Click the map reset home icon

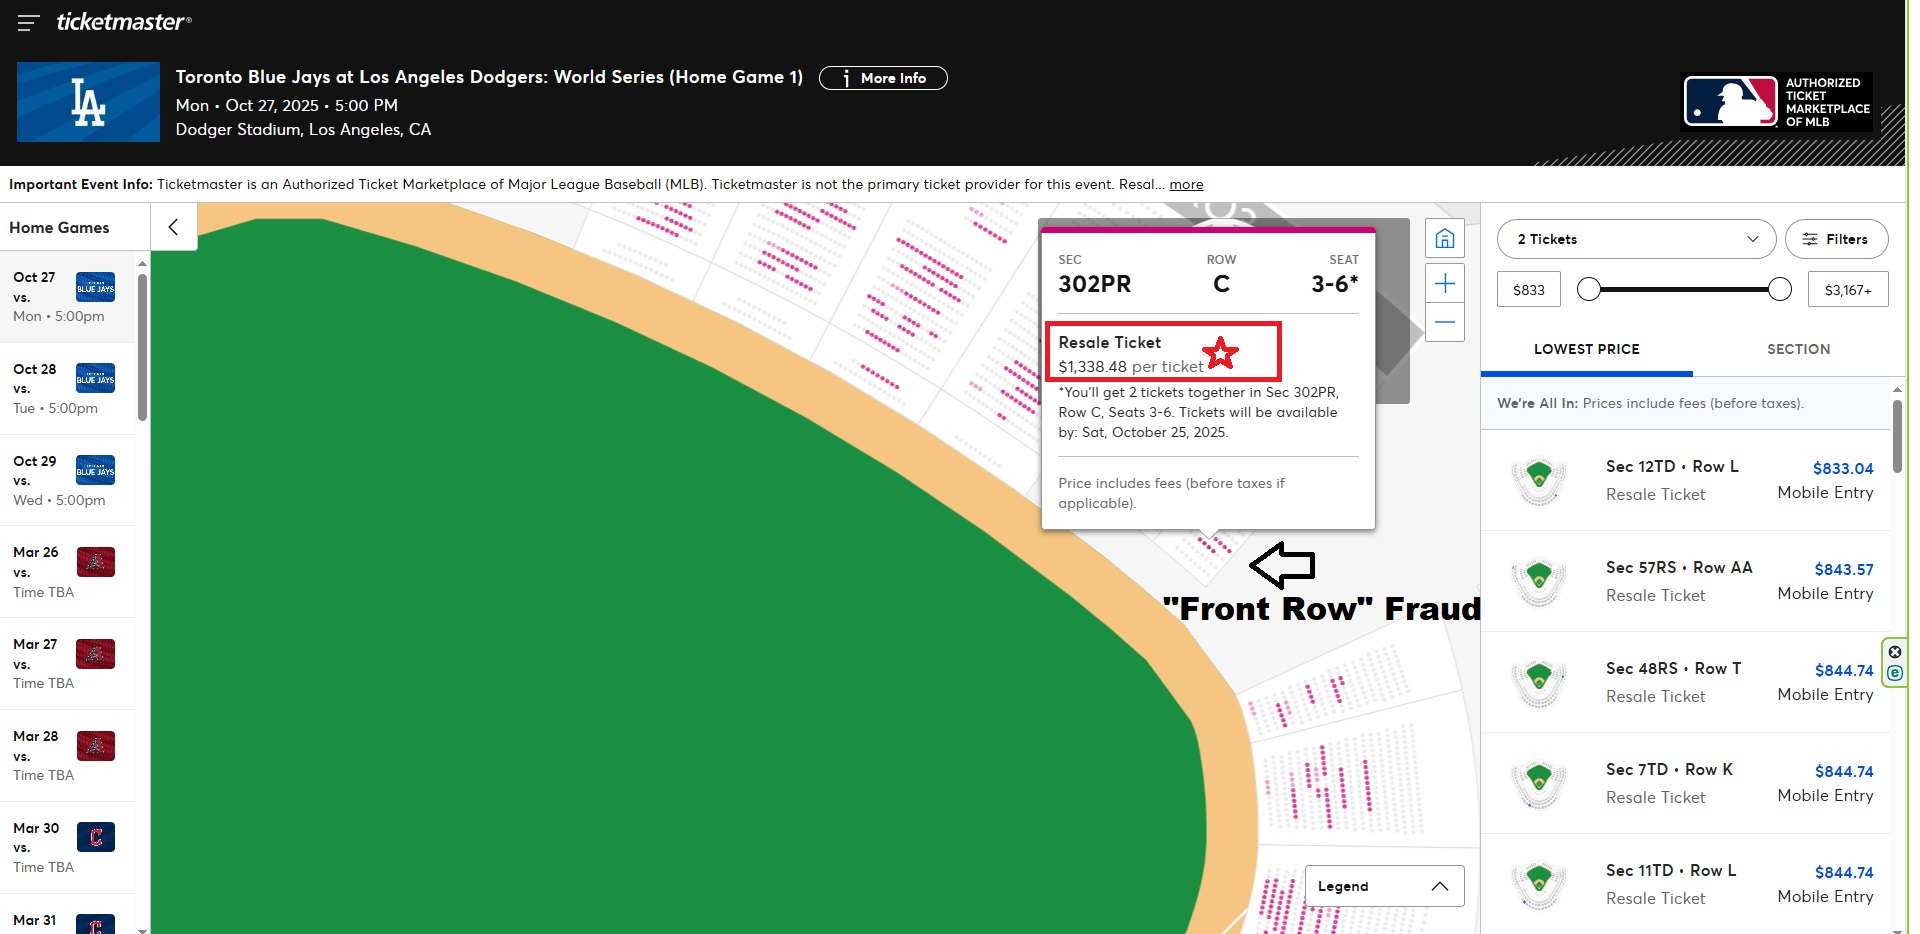pyautogui.click(x=1444, y=239)
